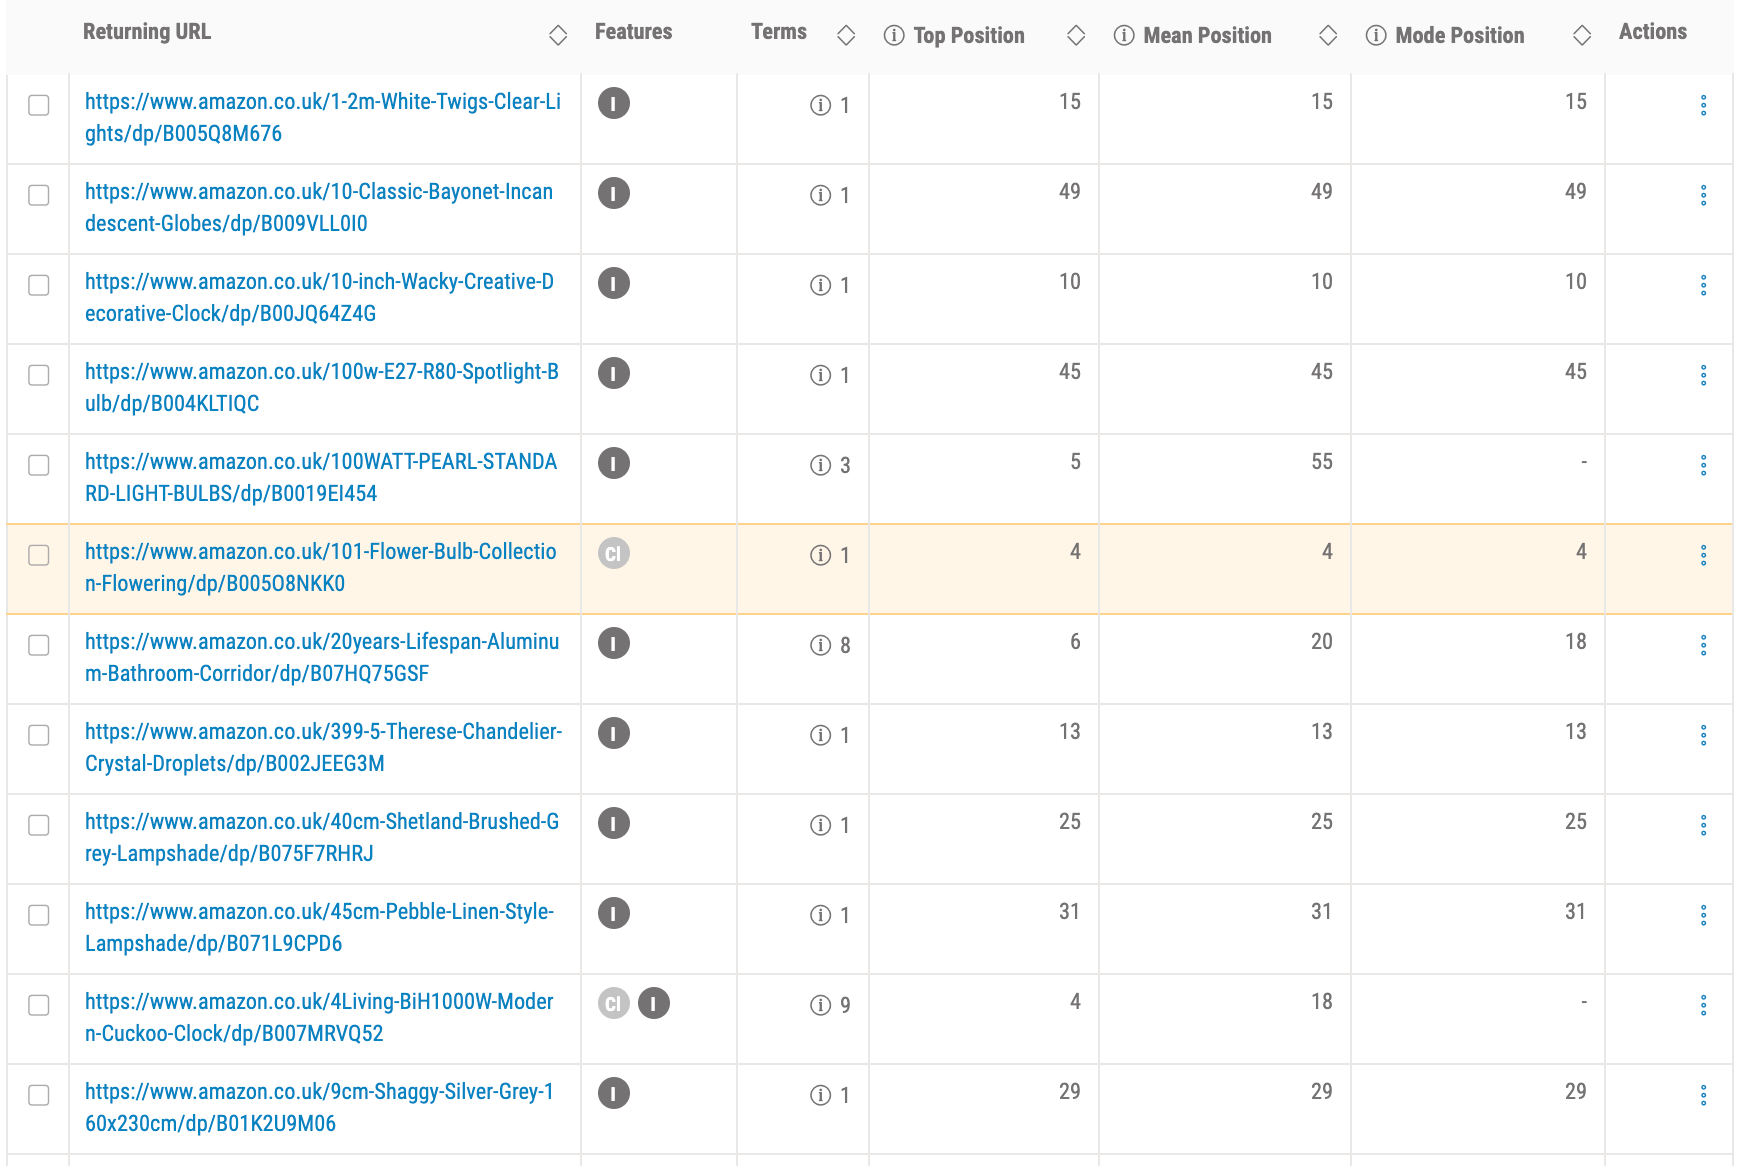Open actions menu for 100WATT-PEARL row
Image resolution: width=1748 pixels, height=1166 pixels.
[x=1703, y=465]
